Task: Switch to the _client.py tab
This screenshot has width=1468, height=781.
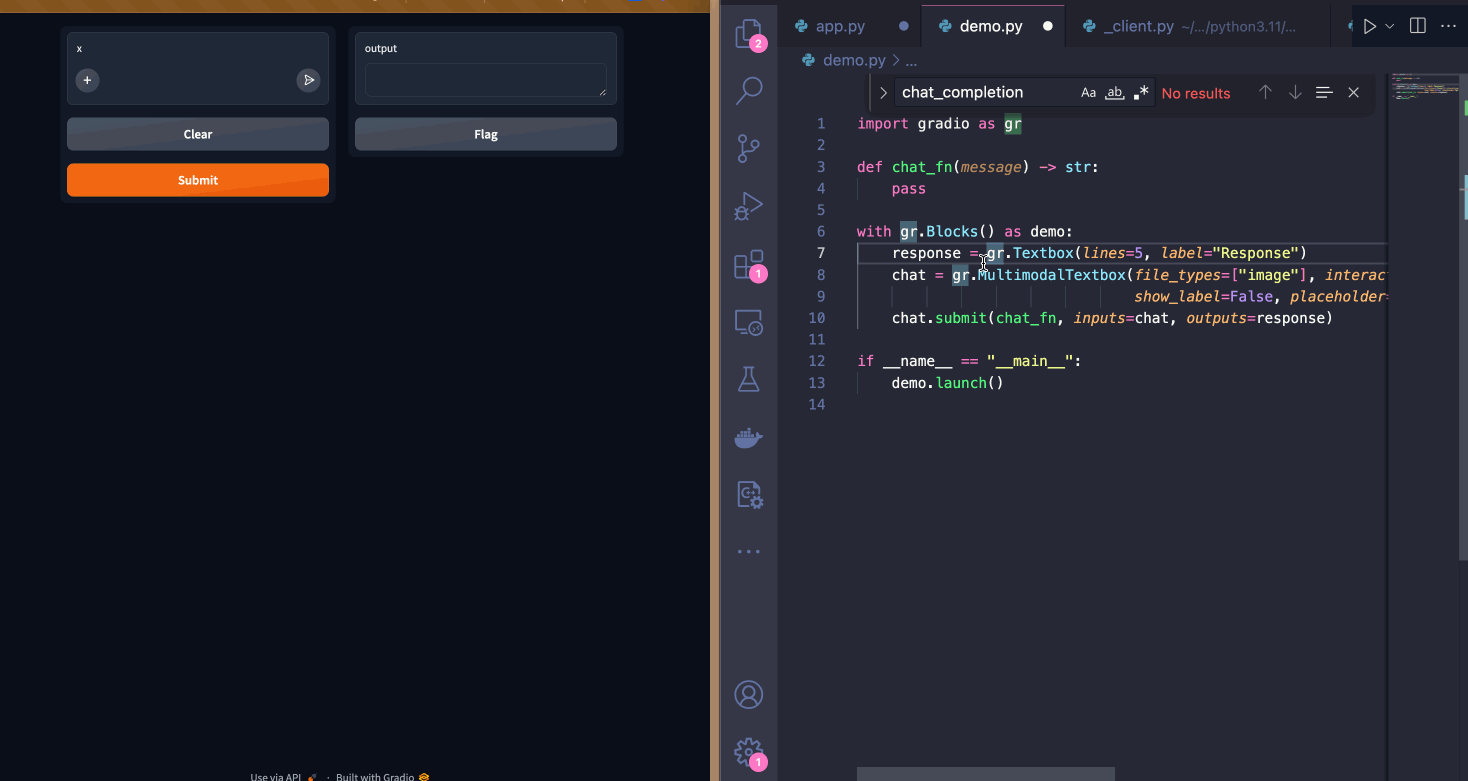Action: (1138, 27)
